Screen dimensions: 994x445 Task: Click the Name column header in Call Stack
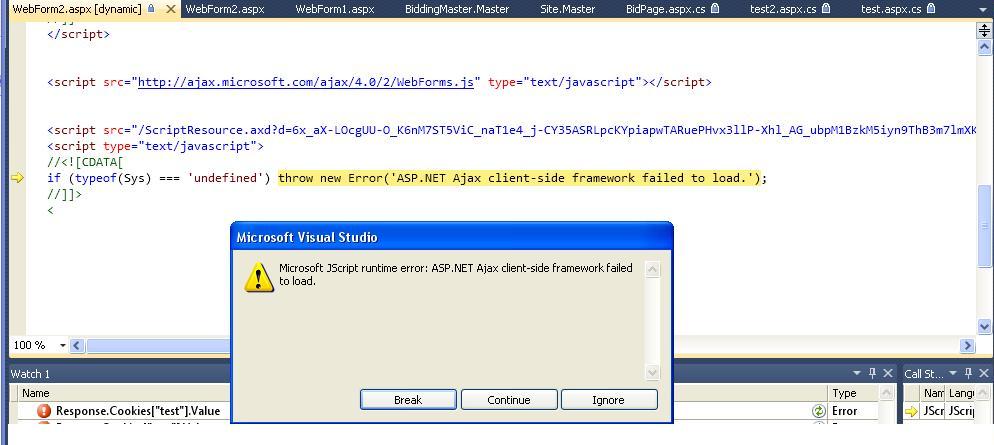(933, 393)
